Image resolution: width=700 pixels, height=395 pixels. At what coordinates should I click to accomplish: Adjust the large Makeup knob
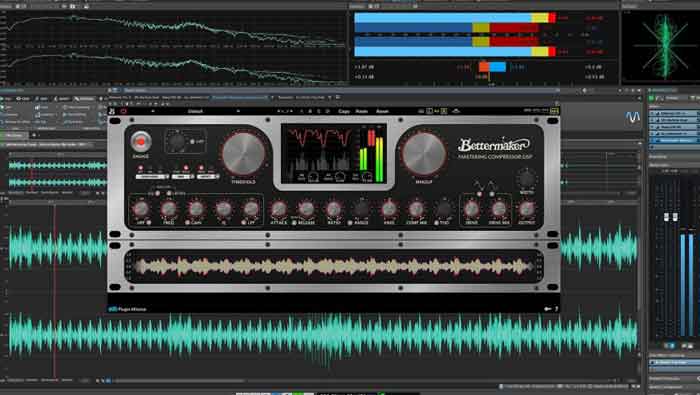point(424,154)
